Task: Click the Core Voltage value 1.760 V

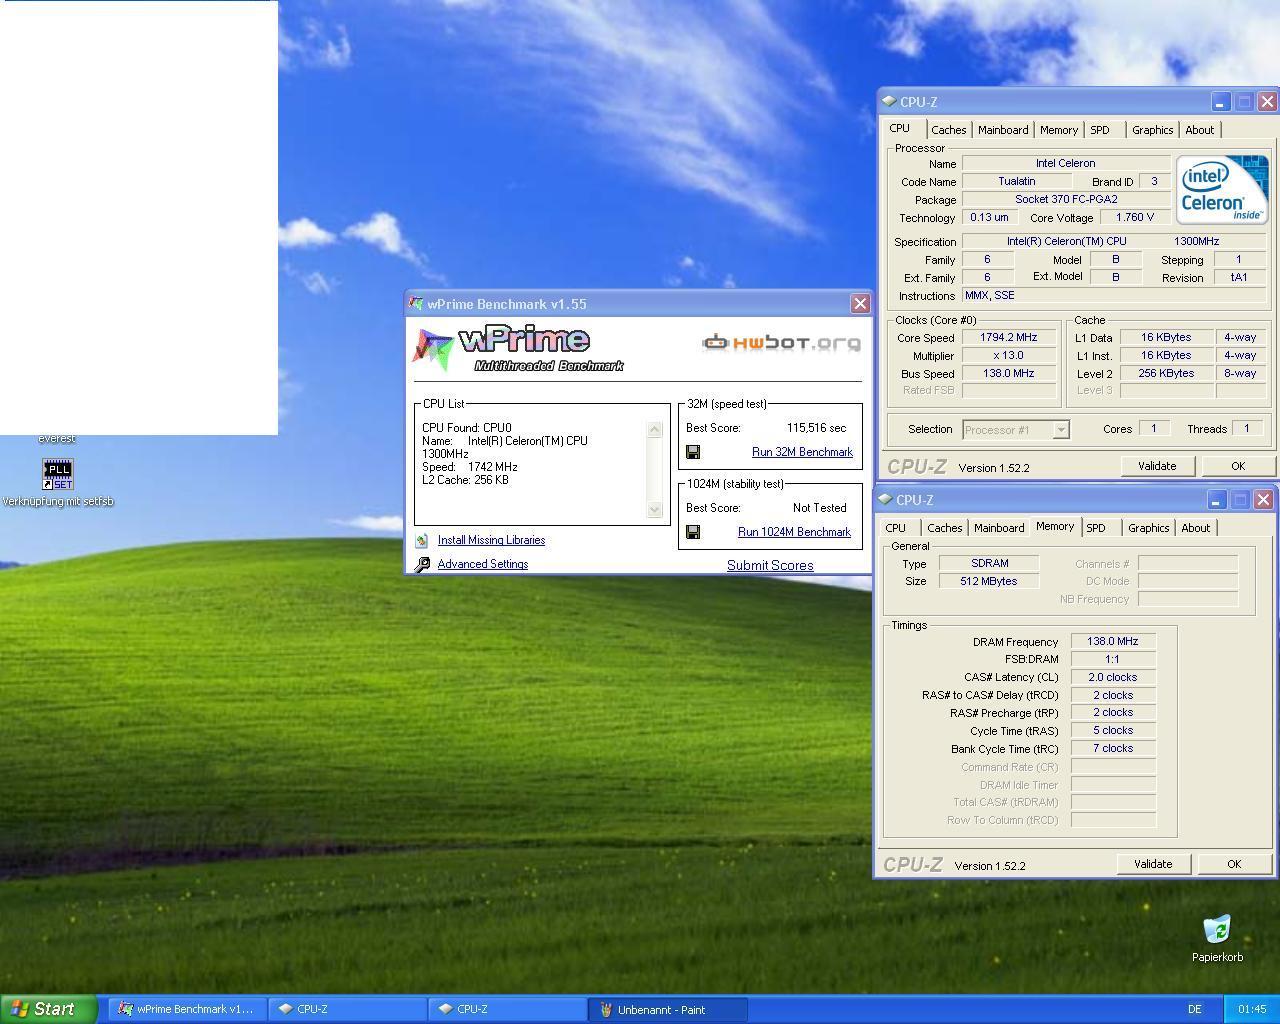Action: pyautogui.click(x=1135, y=217)
